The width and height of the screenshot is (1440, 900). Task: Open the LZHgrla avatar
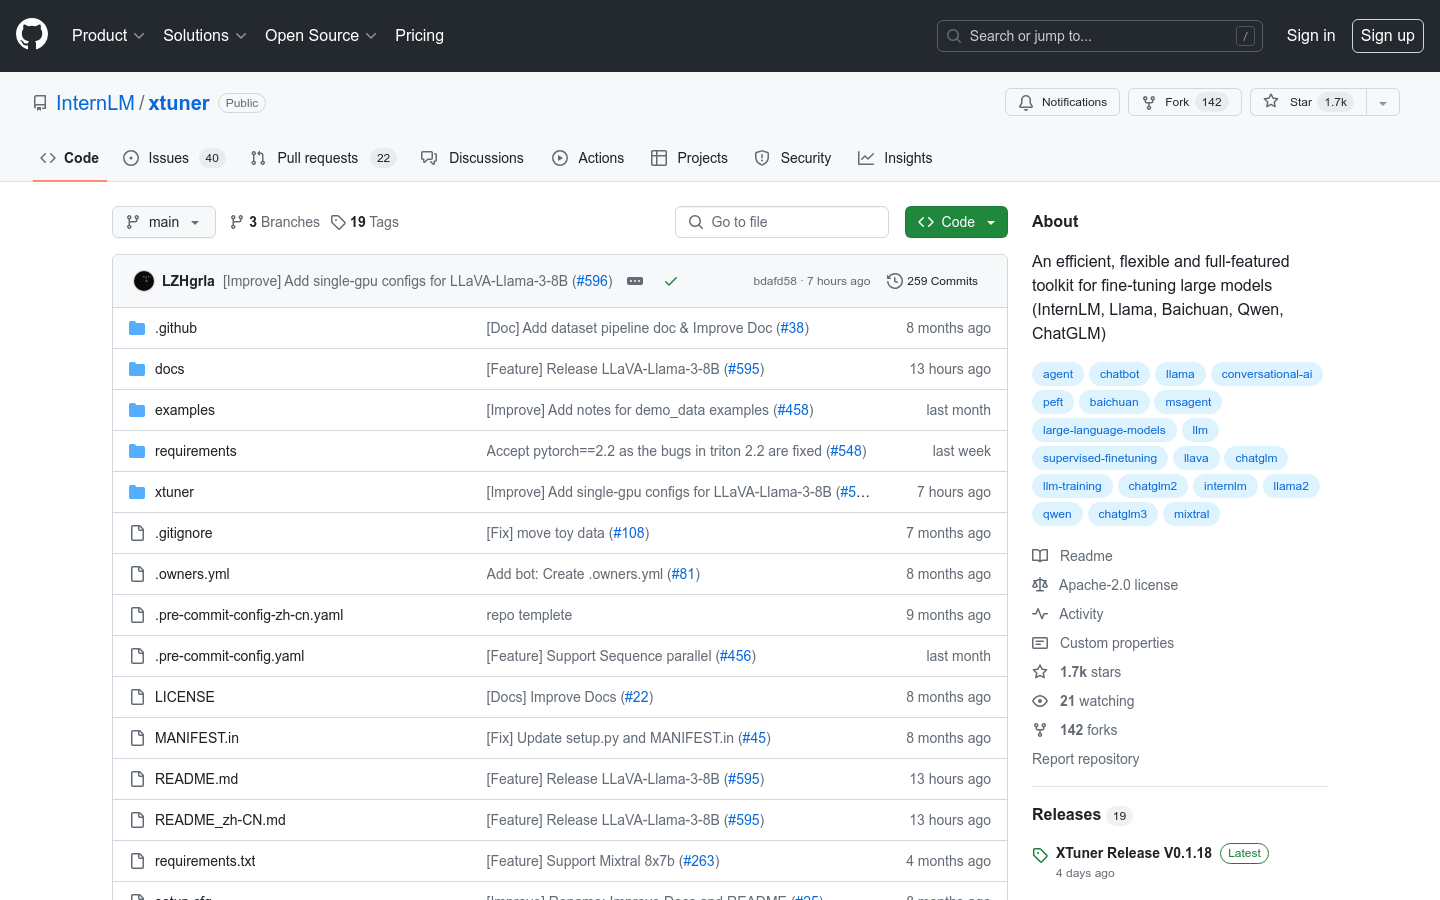click(x=144, y=281)
